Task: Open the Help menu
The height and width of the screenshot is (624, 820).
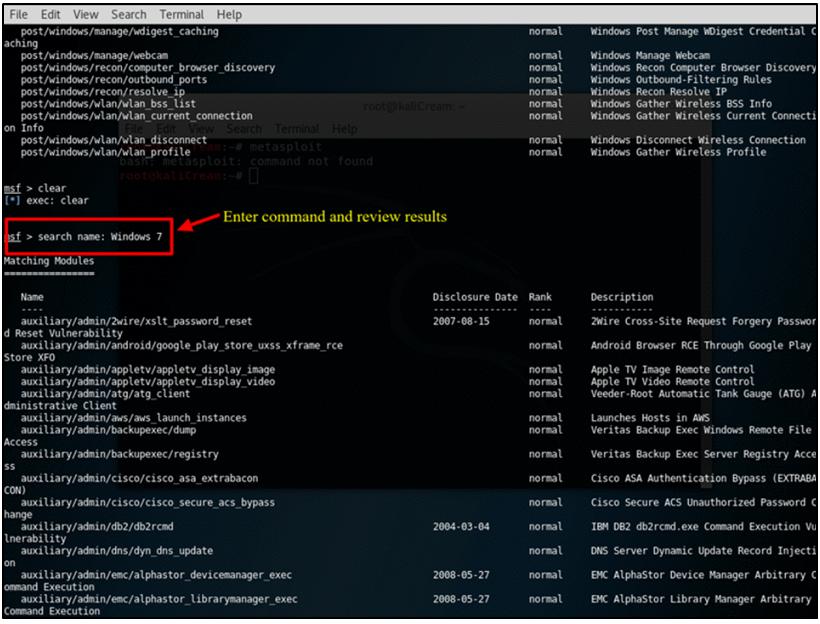Action: coord(229,15)
